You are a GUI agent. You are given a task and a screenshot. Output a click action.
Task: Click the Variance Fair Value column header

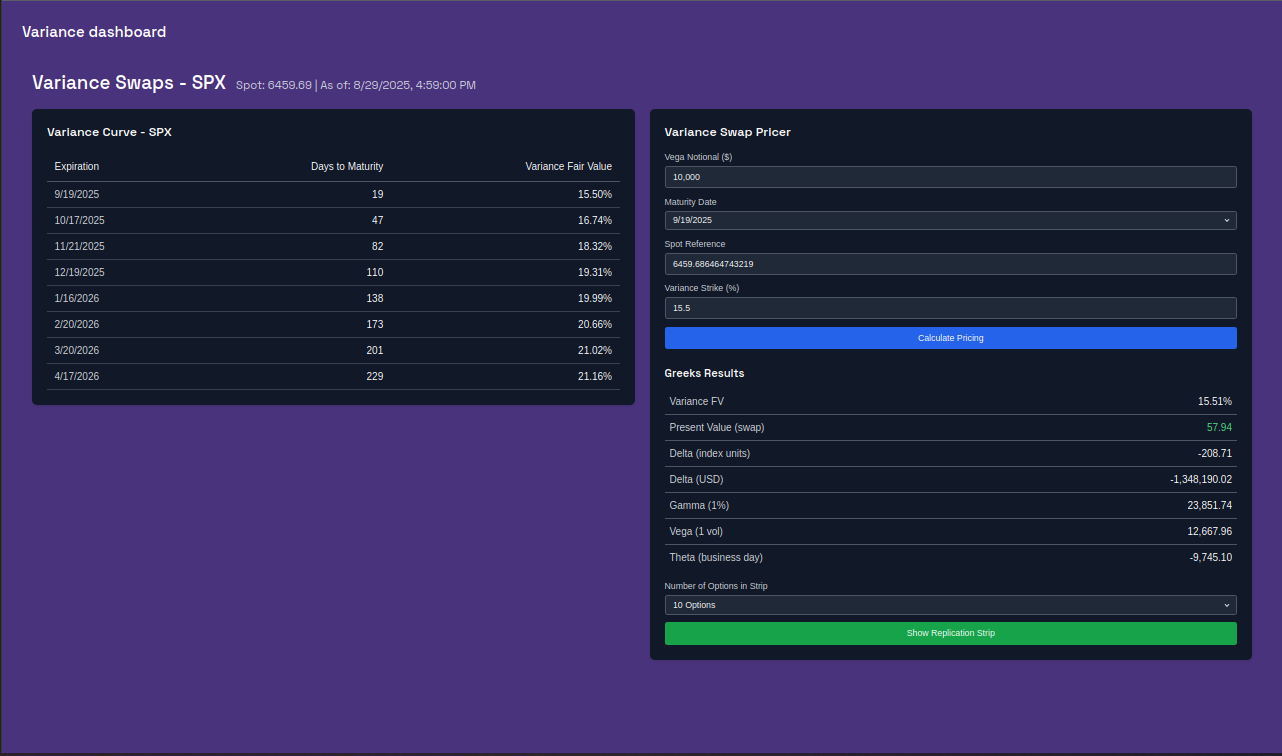click(x=568, y=166)
